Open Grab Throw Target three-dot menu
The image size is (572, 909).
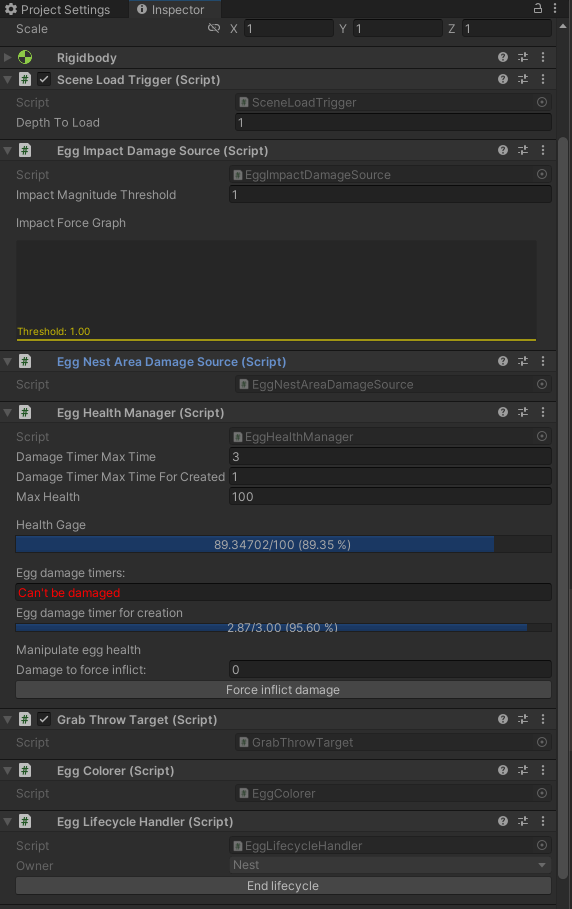point(543,719)
